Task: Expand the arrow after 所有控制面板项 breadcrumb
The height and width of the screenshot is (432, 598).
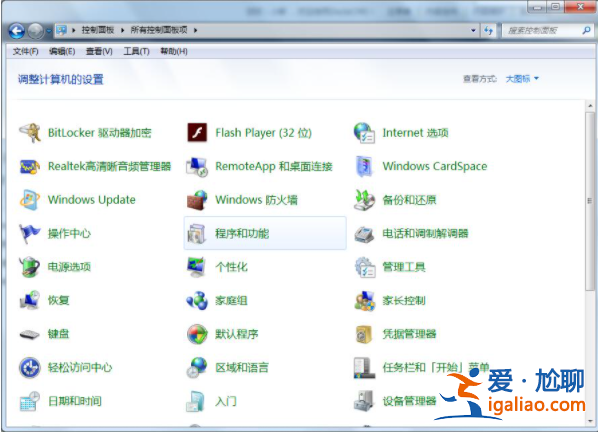Action: click(195, 30)
